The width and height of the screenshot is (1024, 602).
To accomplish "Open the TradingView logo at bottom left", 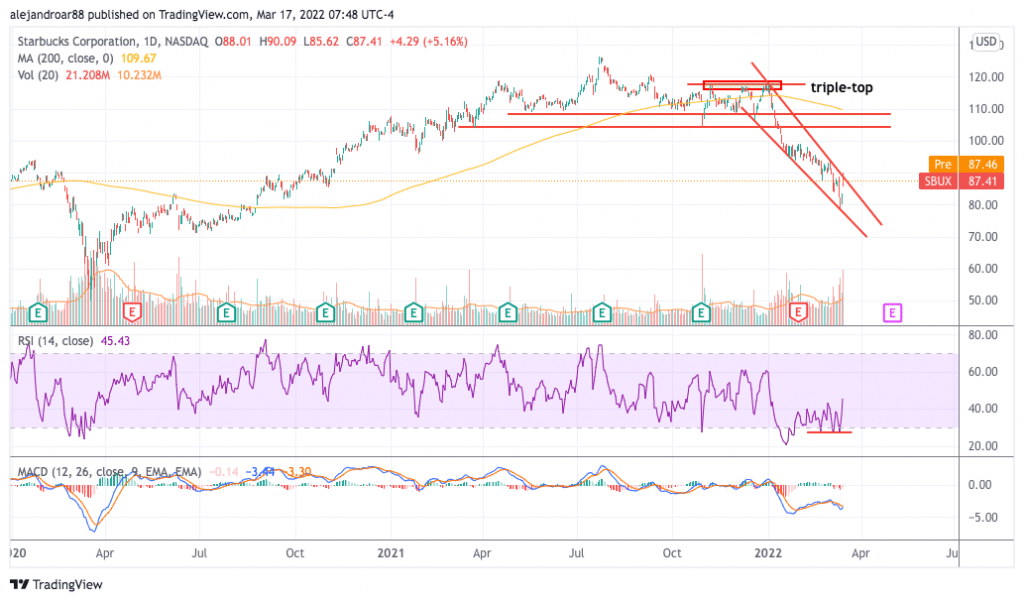I will point(57,584).
